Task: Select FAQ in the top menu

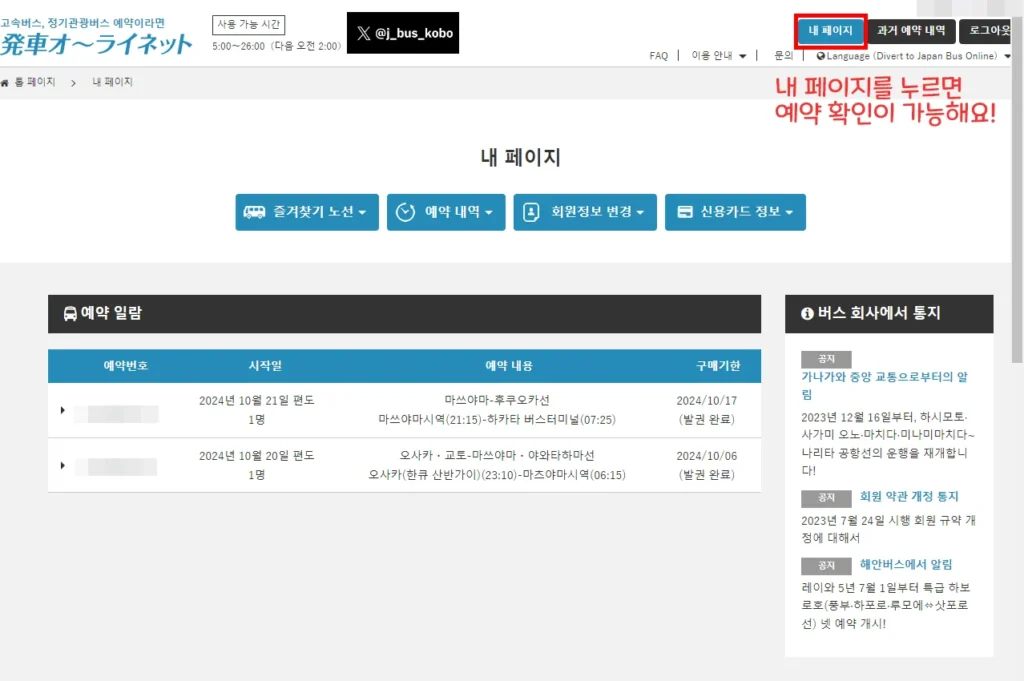Action: point(658,56)
